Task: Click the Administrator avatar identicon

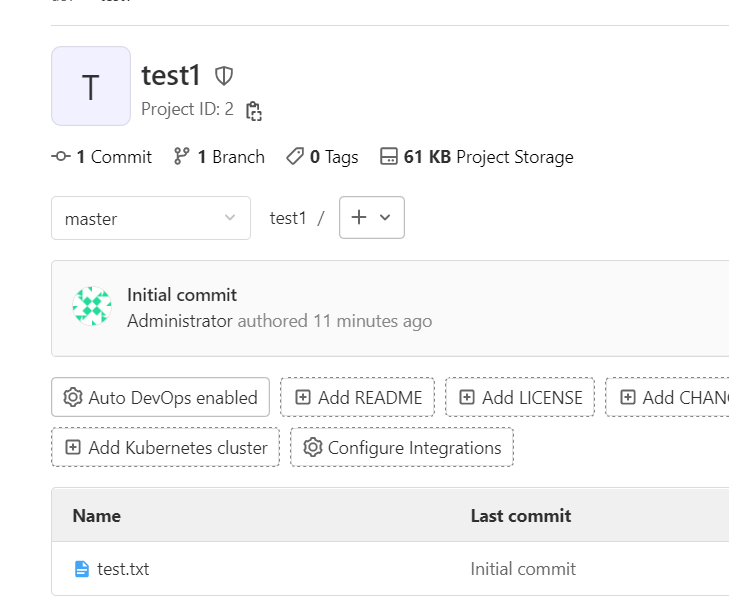Action: coord(92,307)
